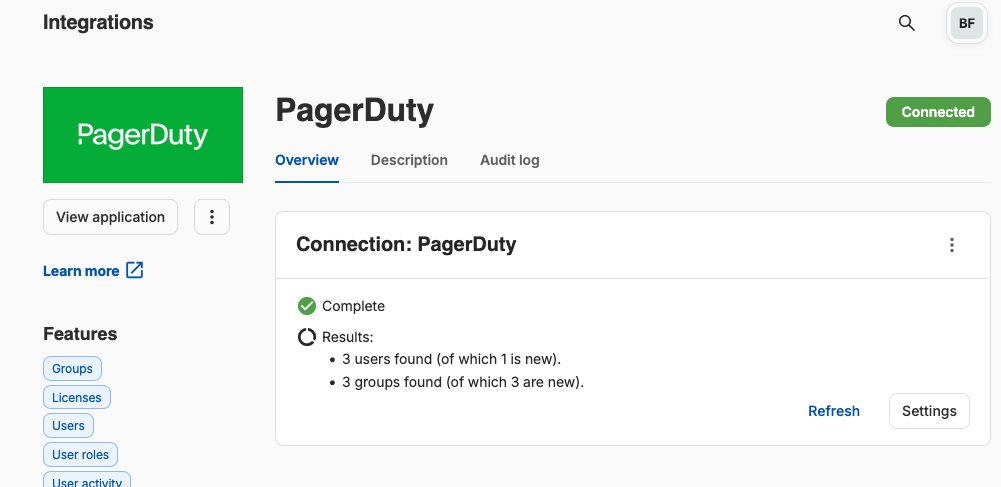Click the Integrations page heading
The height and width of the screenshot is (487, 1001).
point(98,22)
